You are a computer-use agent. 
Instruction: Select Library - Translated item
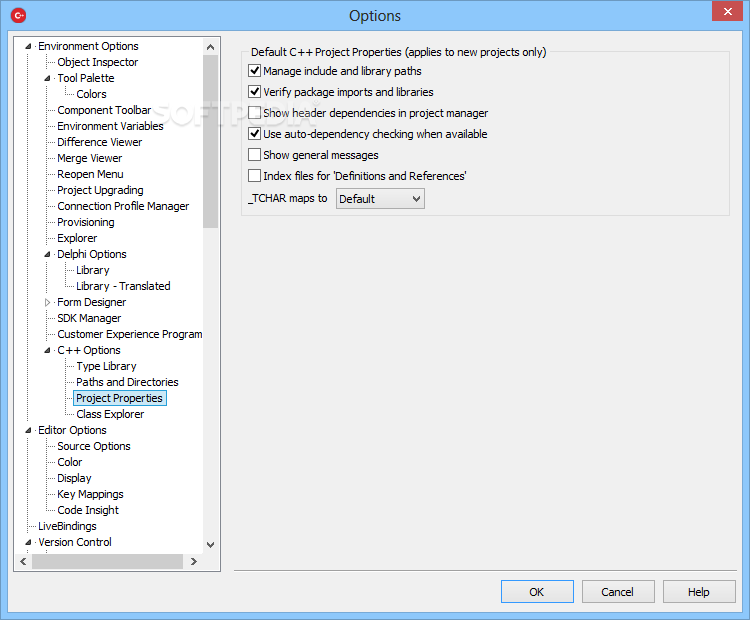point(123,286)
